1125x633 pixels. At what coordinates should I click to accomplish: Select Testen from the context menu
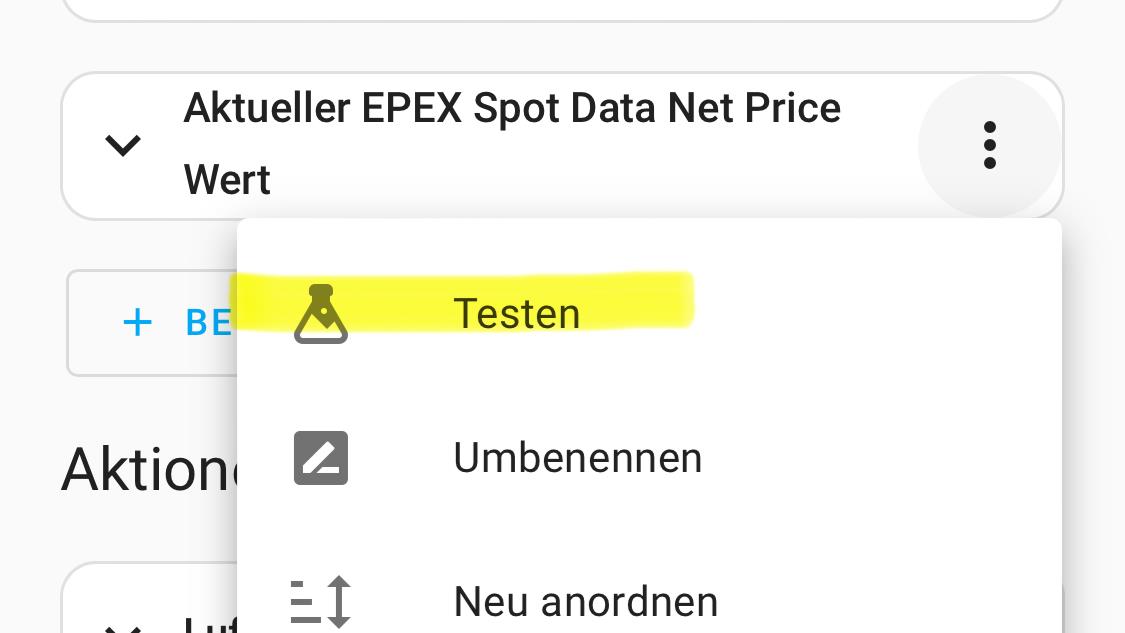pyautogui.click(x=517, y=314)
